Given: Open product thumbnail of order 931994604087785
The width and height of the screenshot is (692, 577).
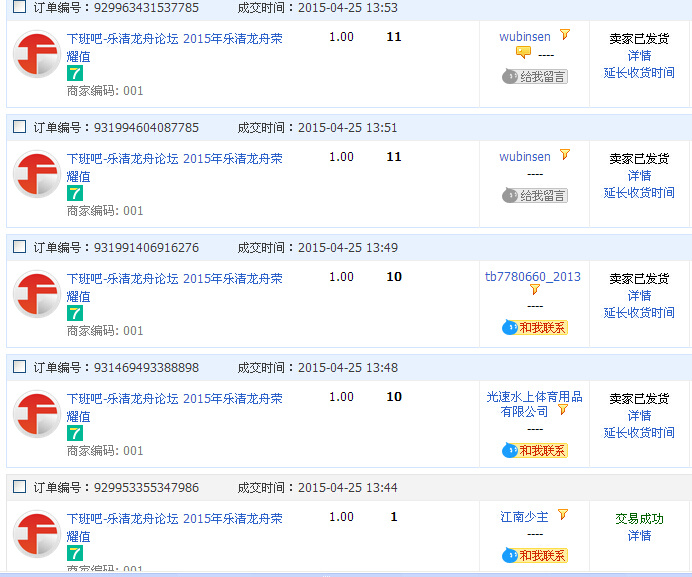Looking at the screenshot, I should point(37,174).
